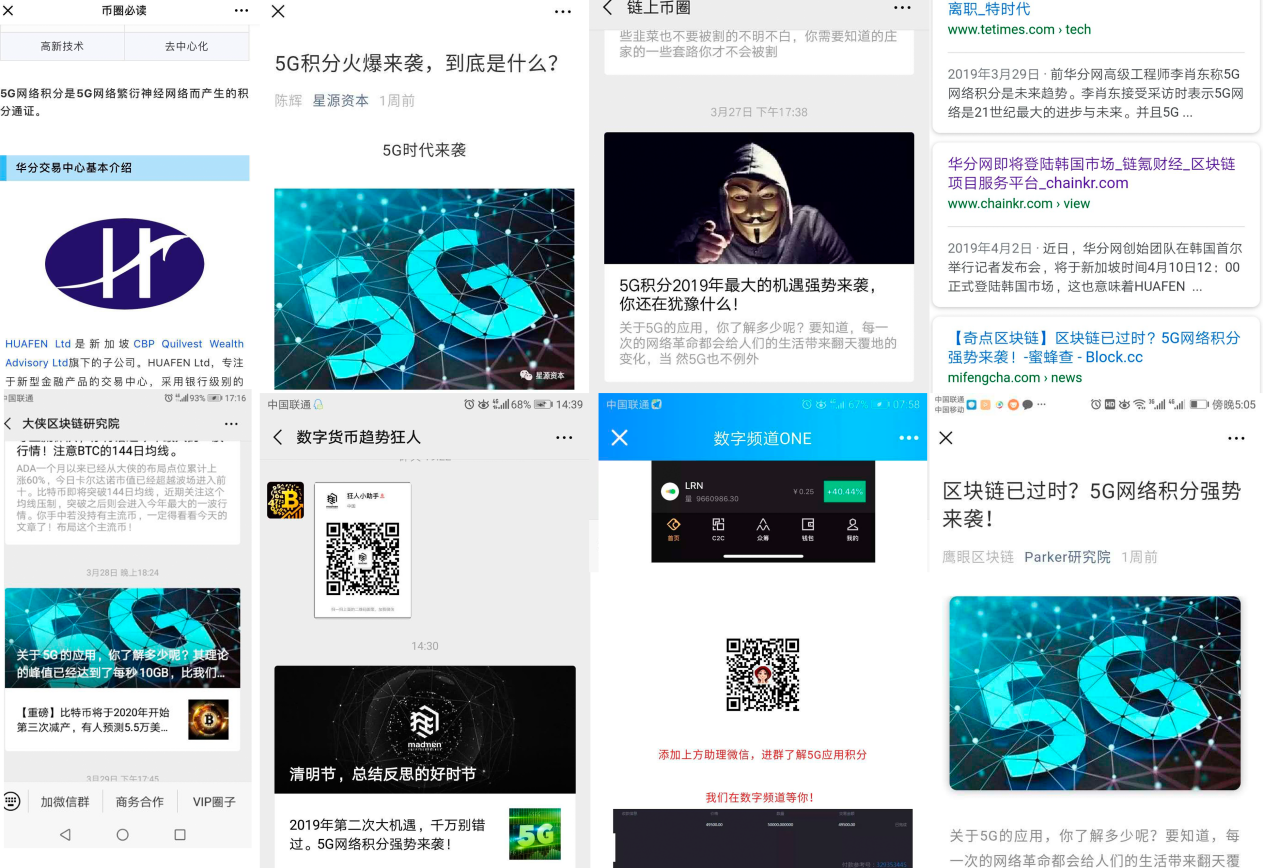
Task: Open the more menu in 数字频道ONE
Action: (x=908, y=438)
